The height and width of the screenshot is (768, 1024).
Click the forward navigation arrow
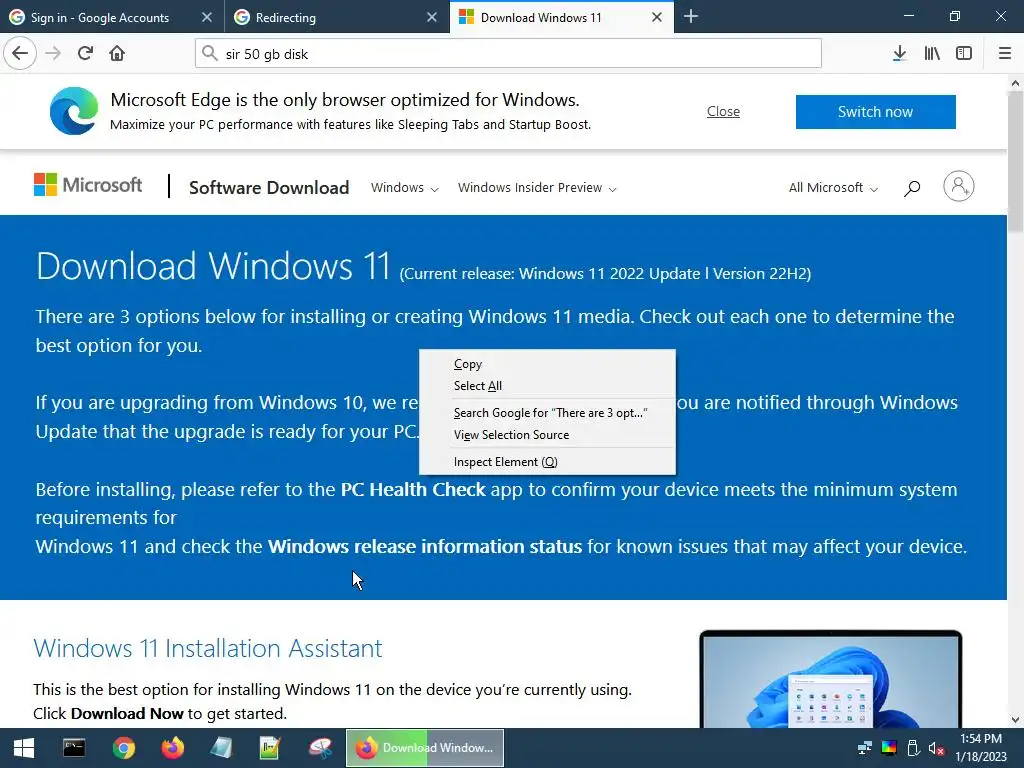(x=53, y=53)
